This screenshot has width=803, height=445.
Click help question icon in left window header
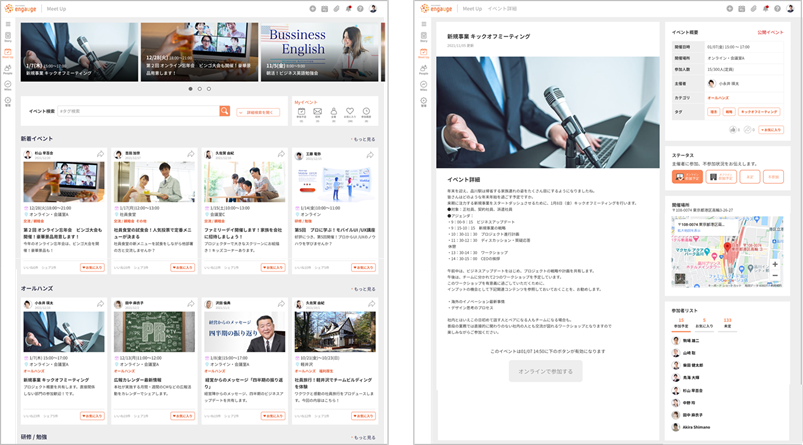(x=361, y=9)
